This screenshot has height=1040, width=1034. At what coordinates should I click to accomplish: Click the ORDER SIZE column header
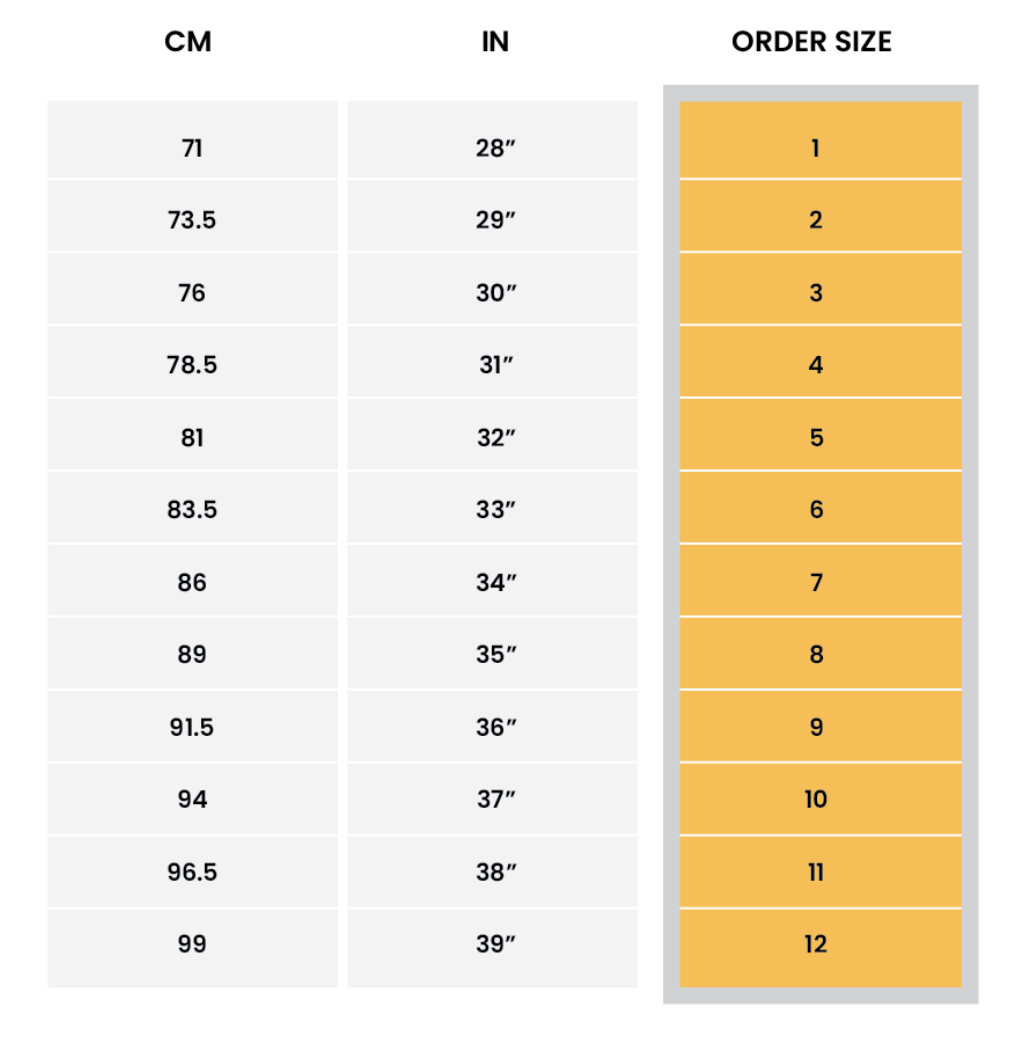pyautogui.click(x=811, y=42)
